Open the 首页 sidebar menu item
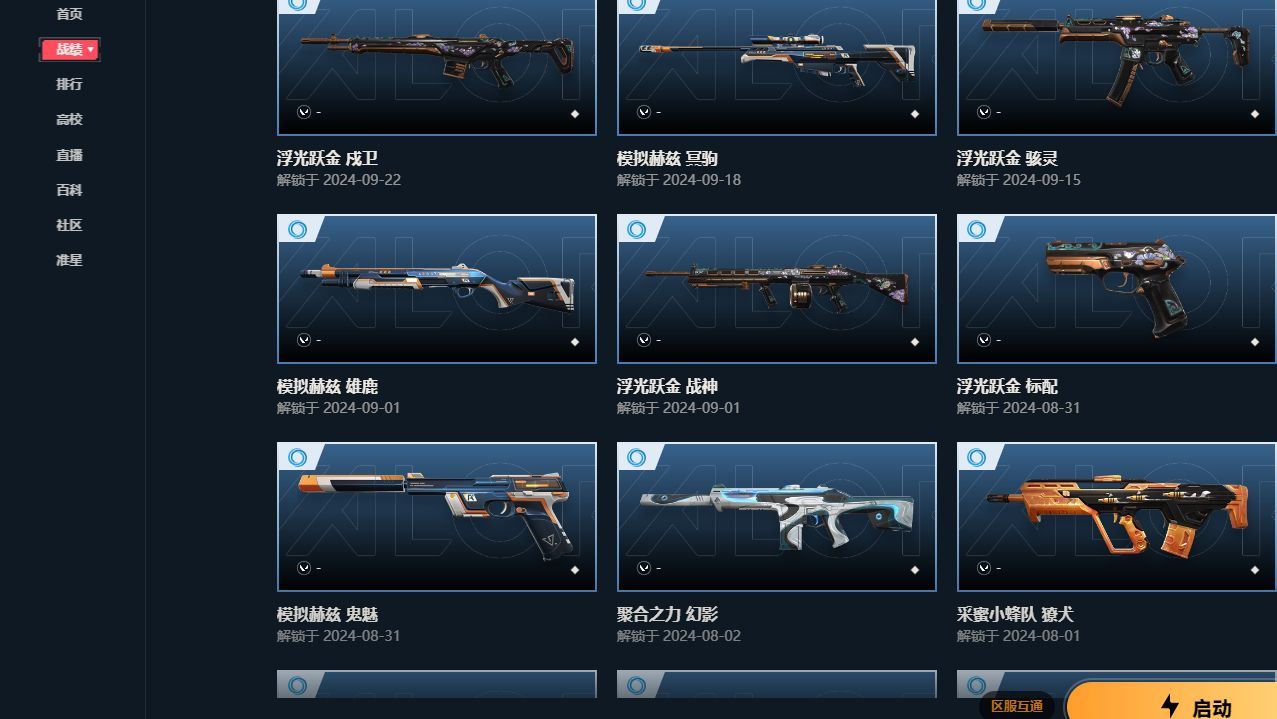 point(69,14)
